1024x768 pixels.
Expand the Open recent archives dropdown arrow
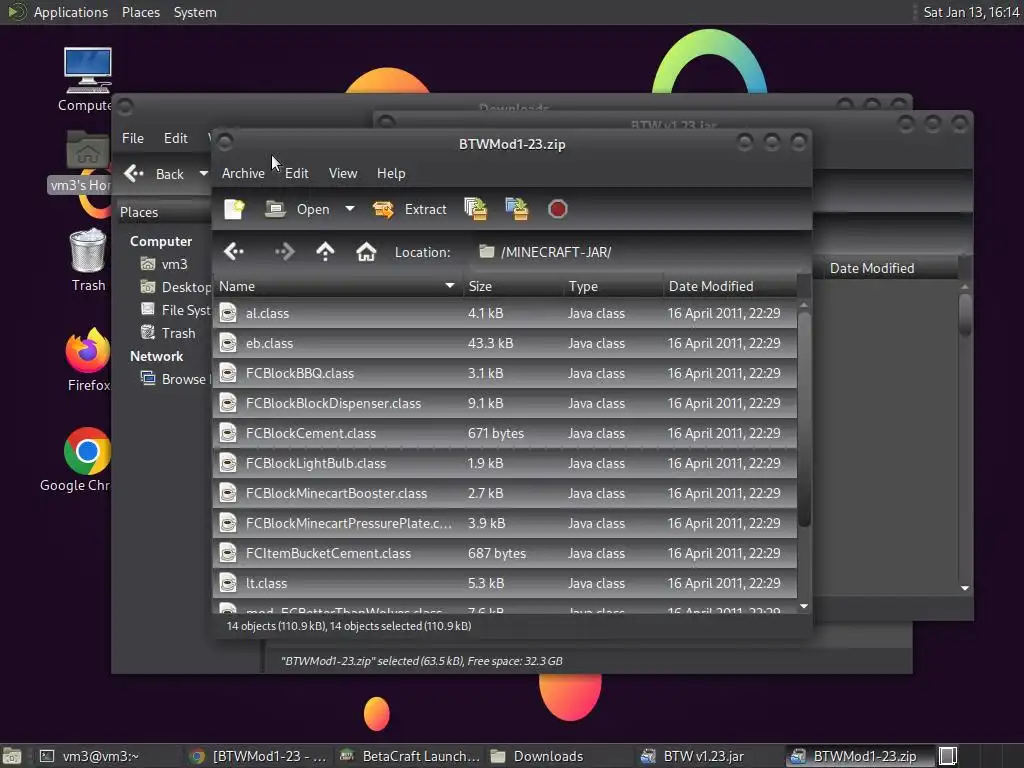pyautogui.click(x=350, y=209)
